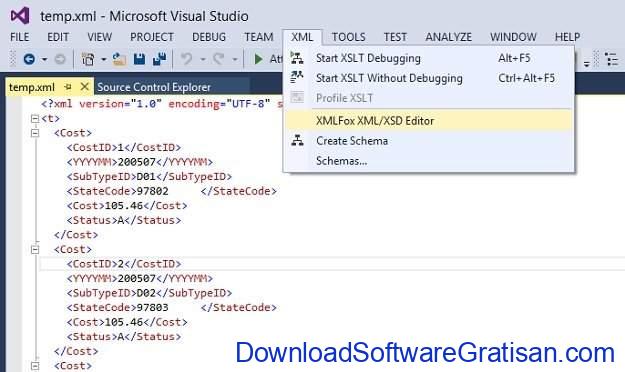Open the TOOLS menu

click(349, 37)
